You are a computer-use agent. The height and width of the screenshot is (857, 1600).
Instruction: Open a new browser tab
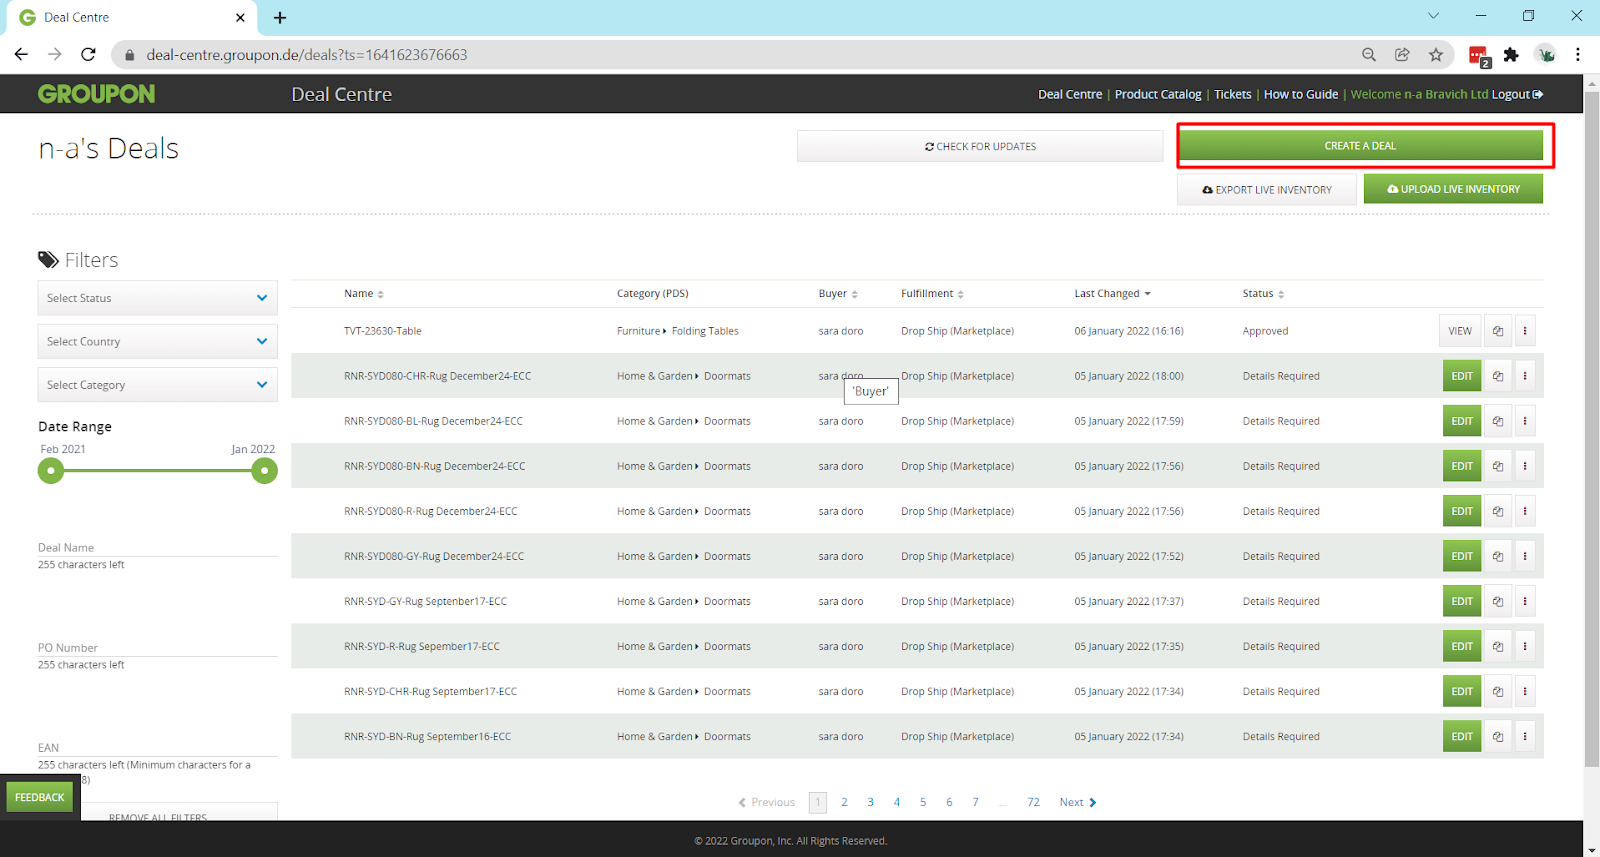[280, 18]
